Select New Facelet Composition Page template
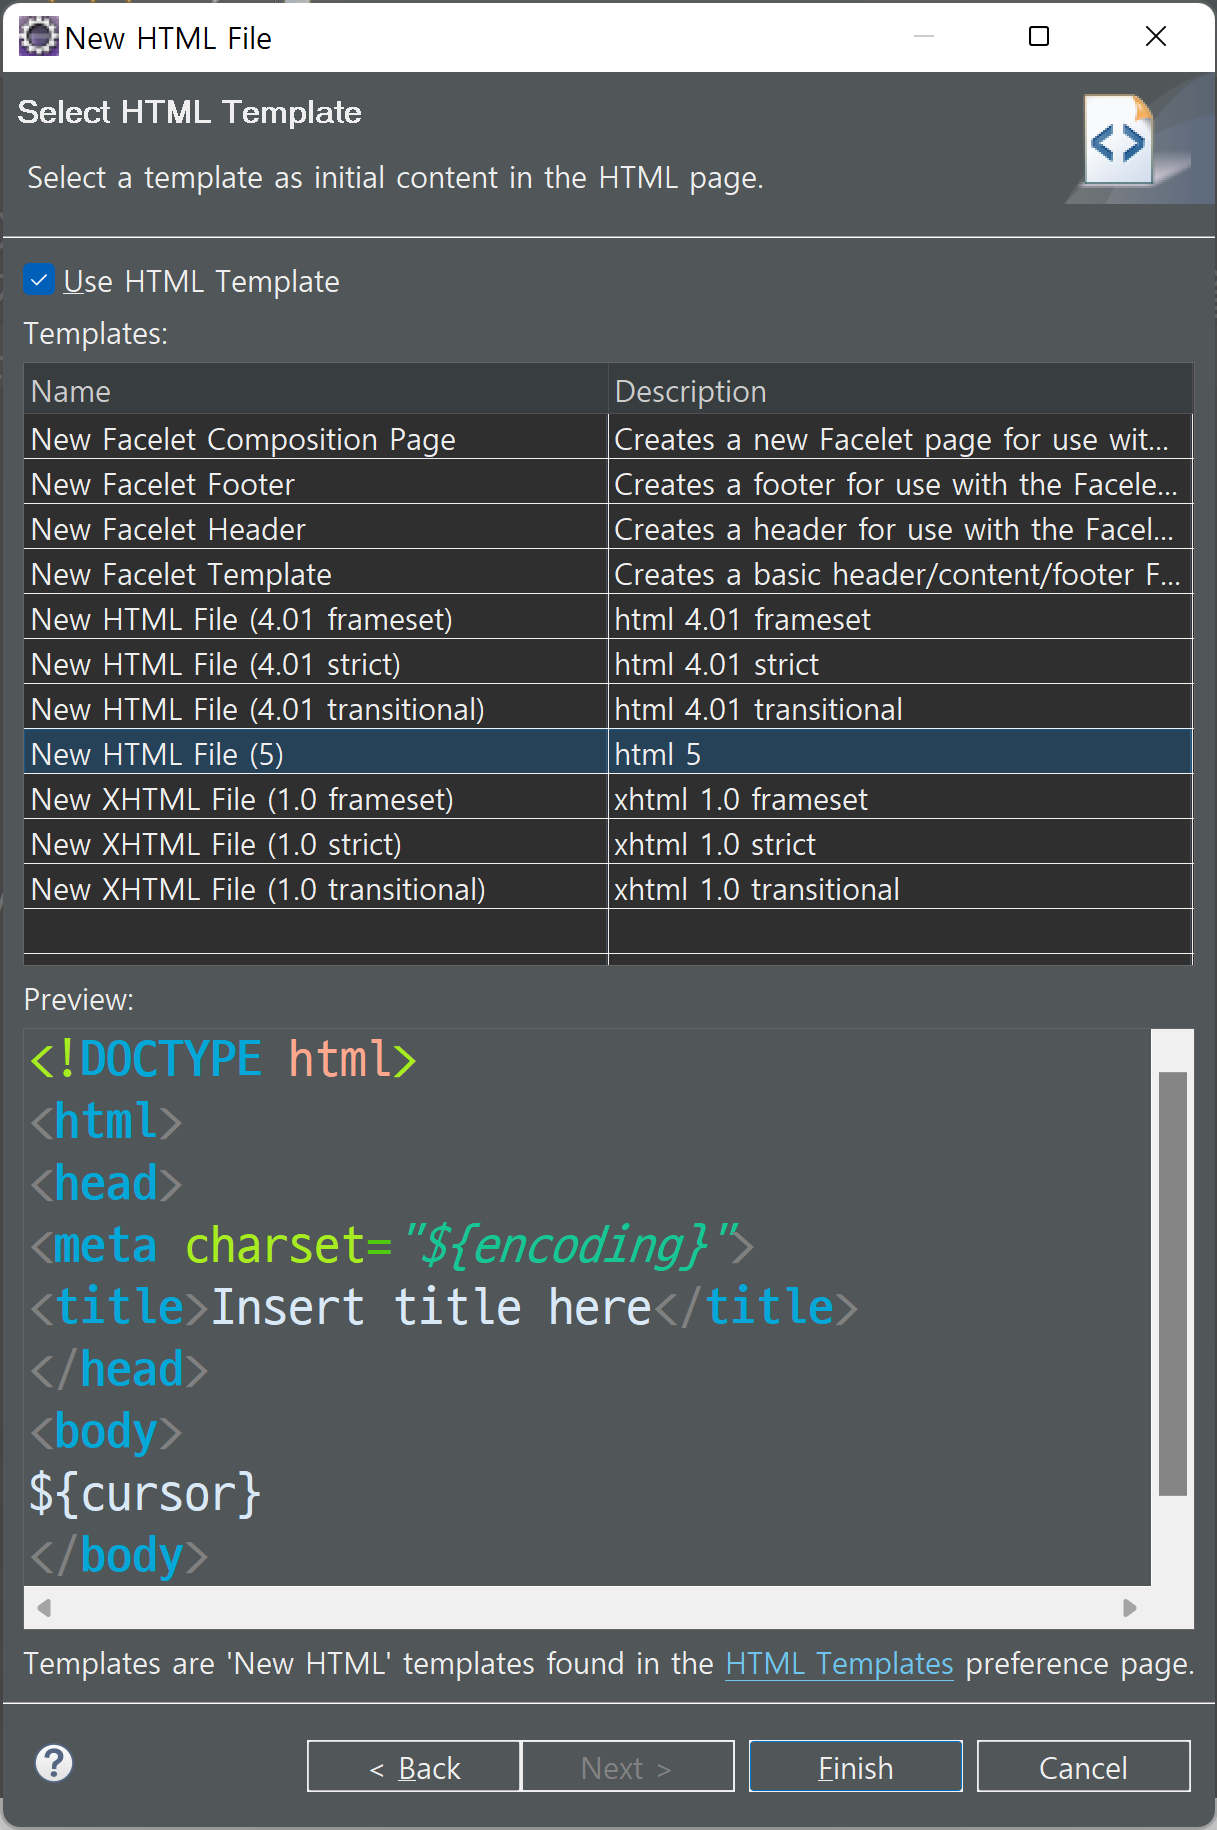 point(608,439)
